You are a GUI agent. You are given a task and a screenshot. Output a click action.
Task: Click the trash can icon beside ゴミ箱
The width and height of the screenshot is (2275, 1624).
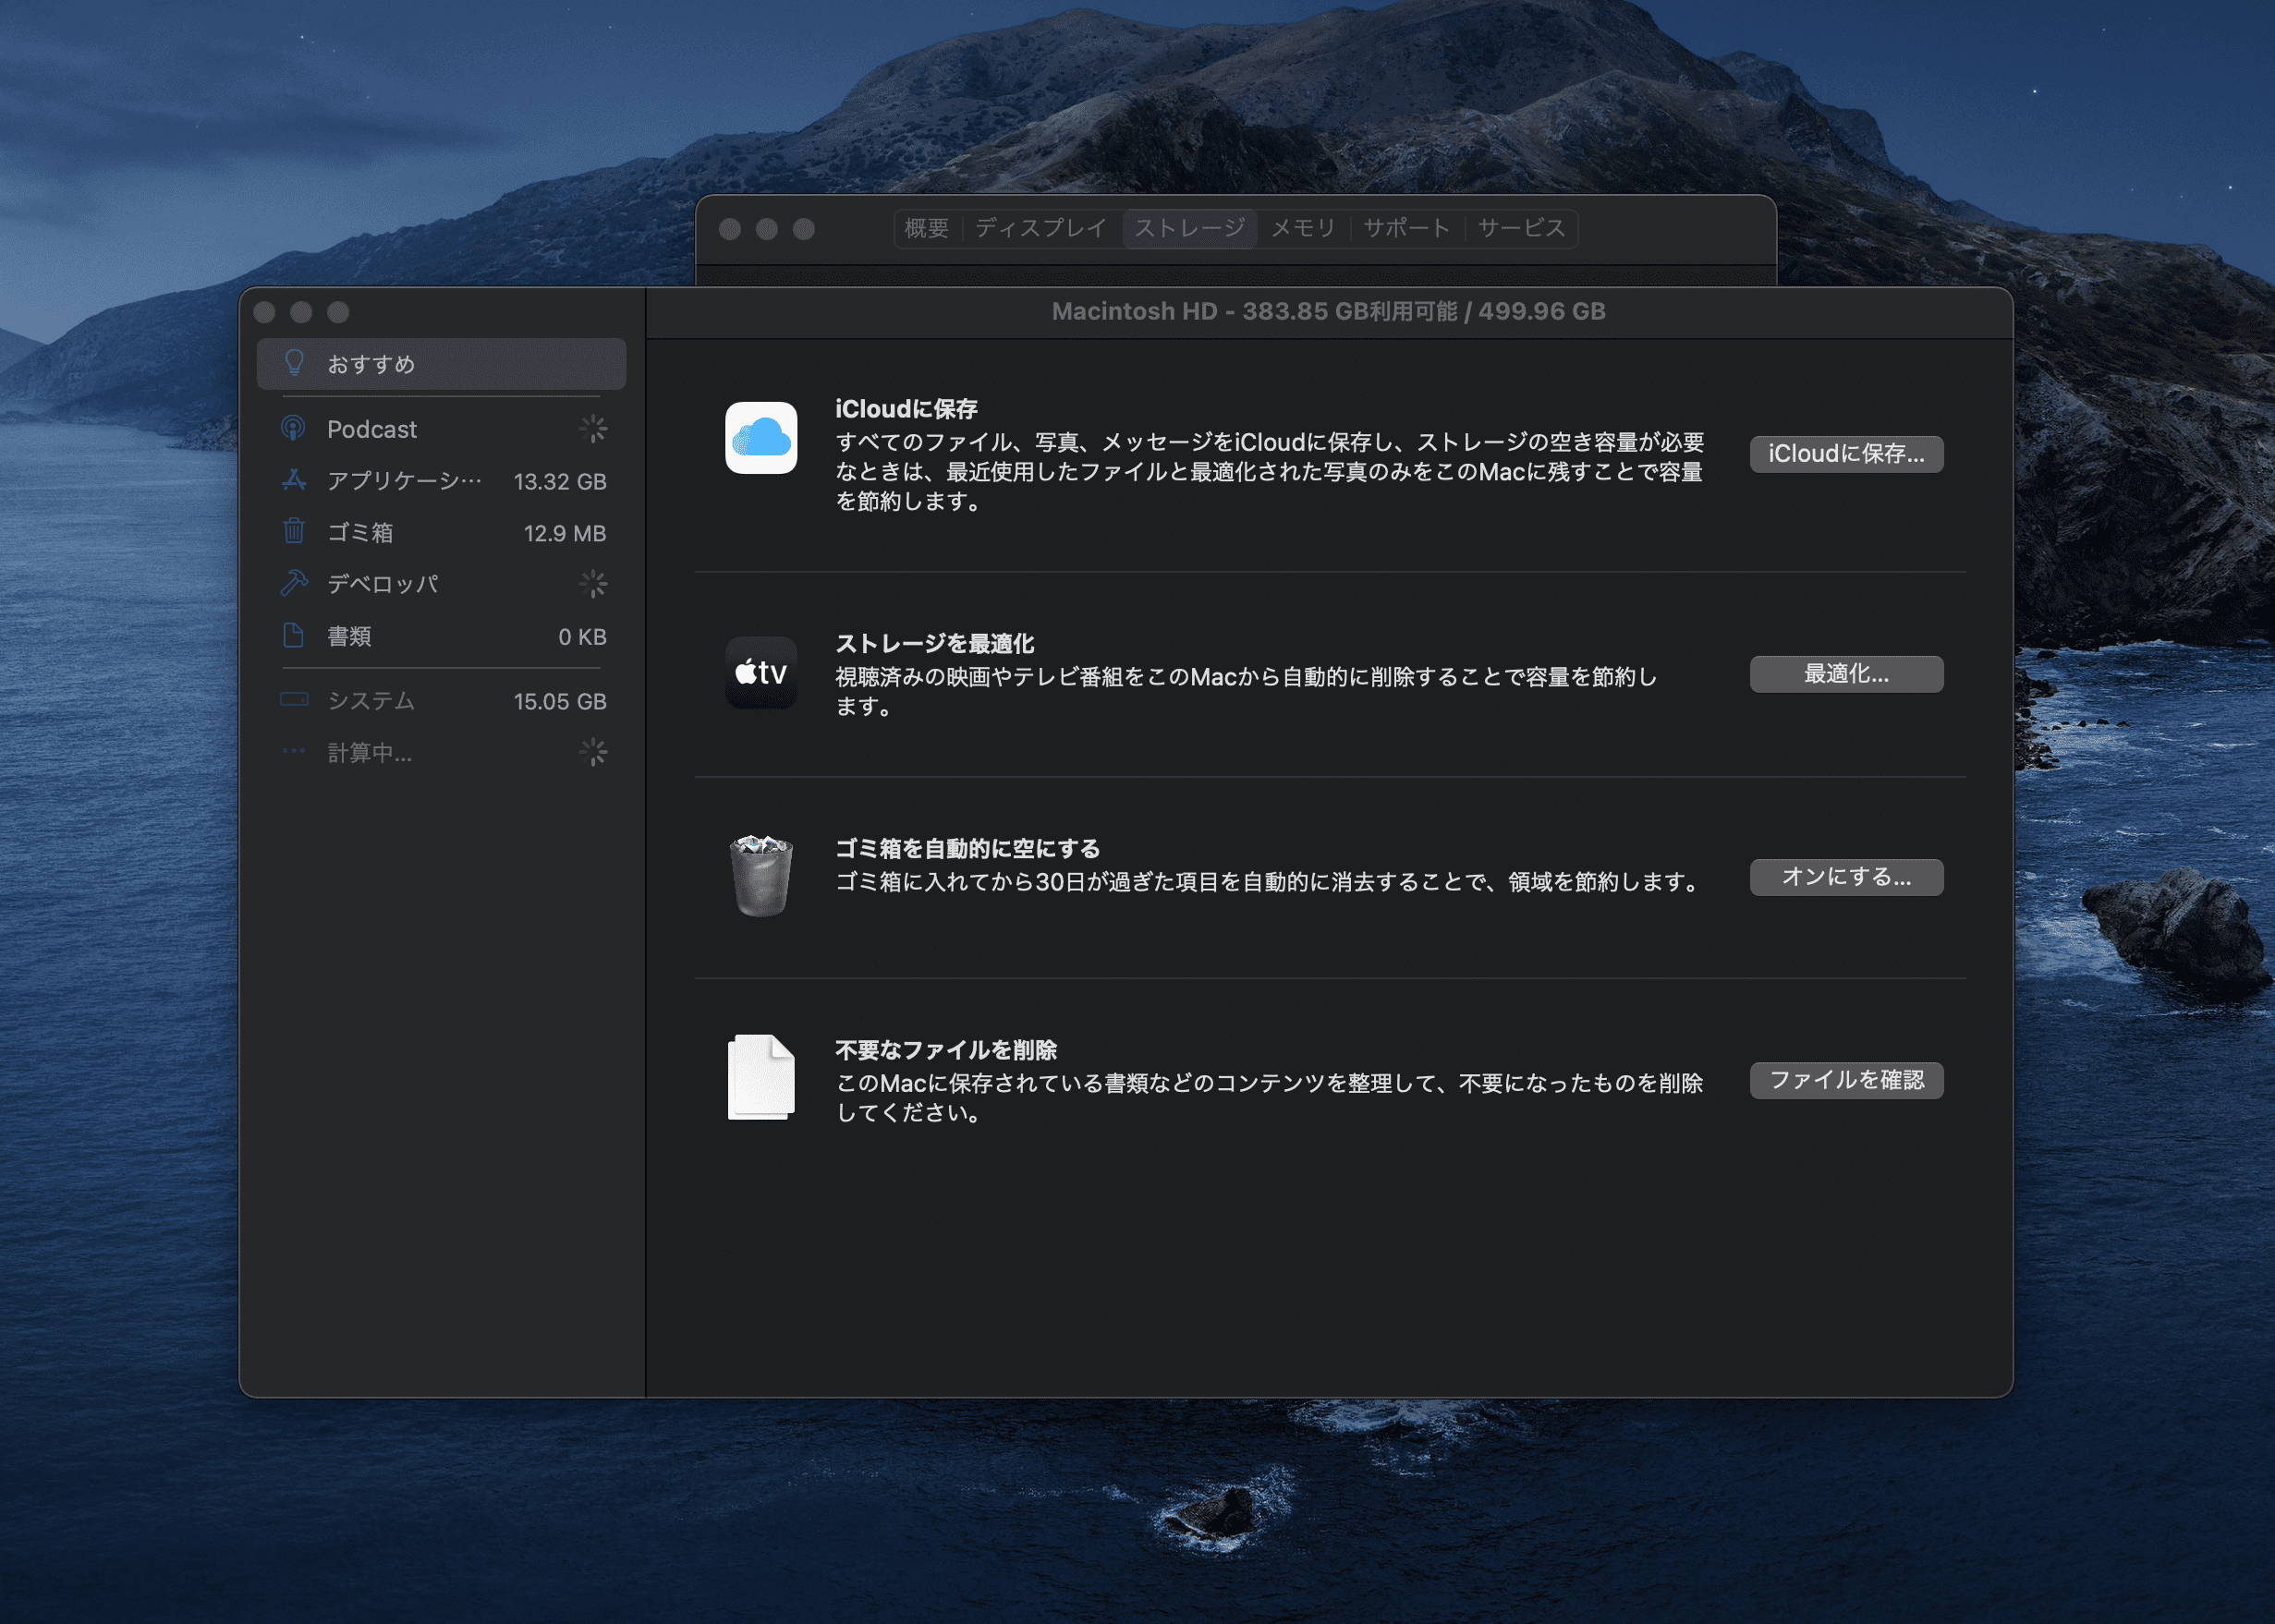click(x=293, y=532)
